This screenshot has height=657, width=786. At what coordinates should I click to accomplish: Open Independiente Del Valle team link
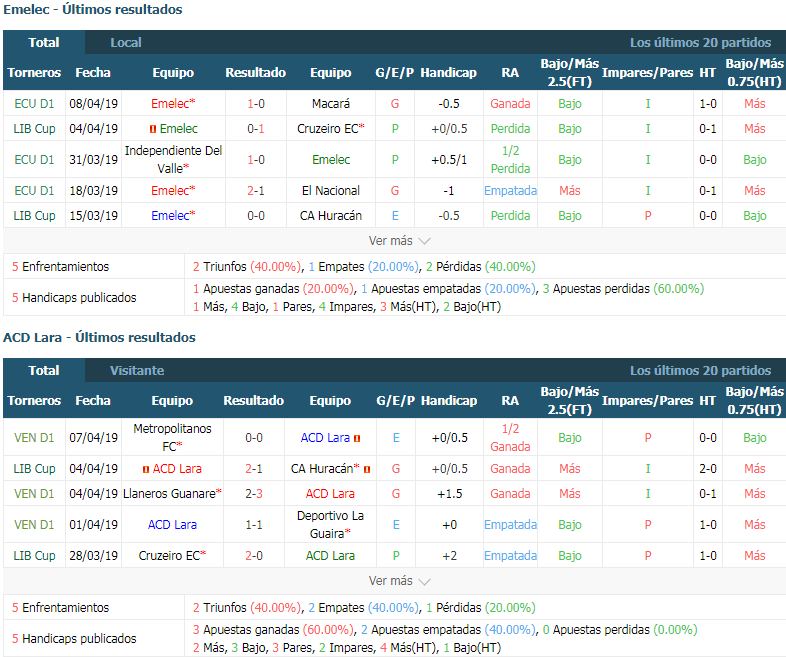173,159
